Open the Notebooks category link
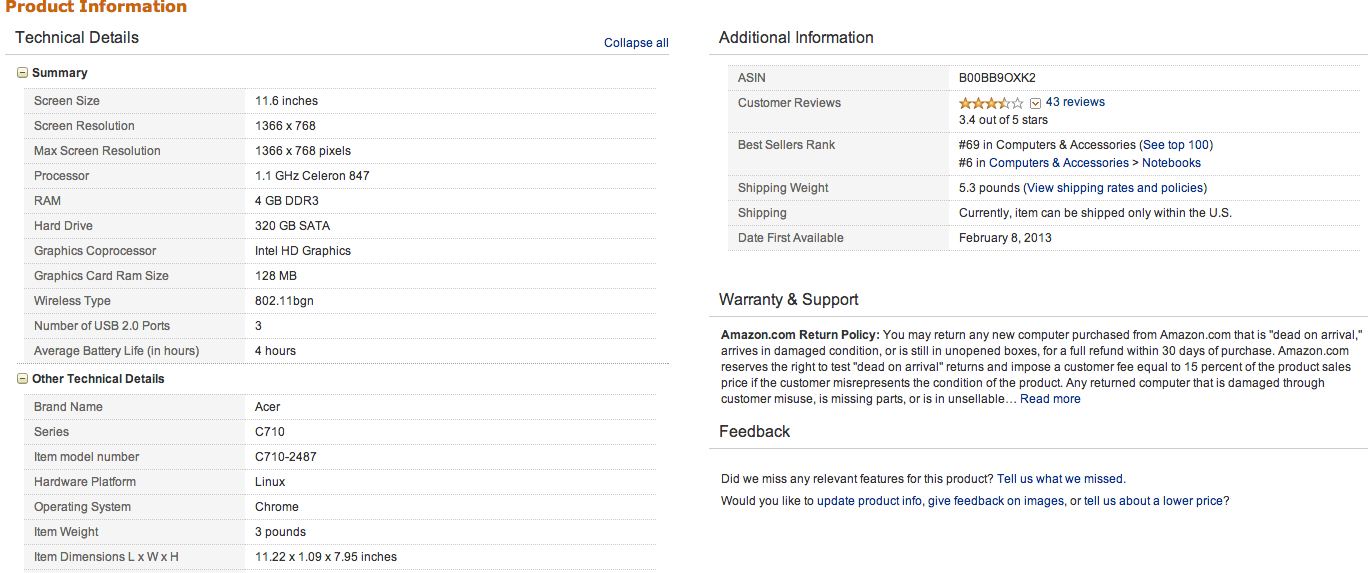The width and height of the screenshot is (1368, 573). [x=1171, y=163]
